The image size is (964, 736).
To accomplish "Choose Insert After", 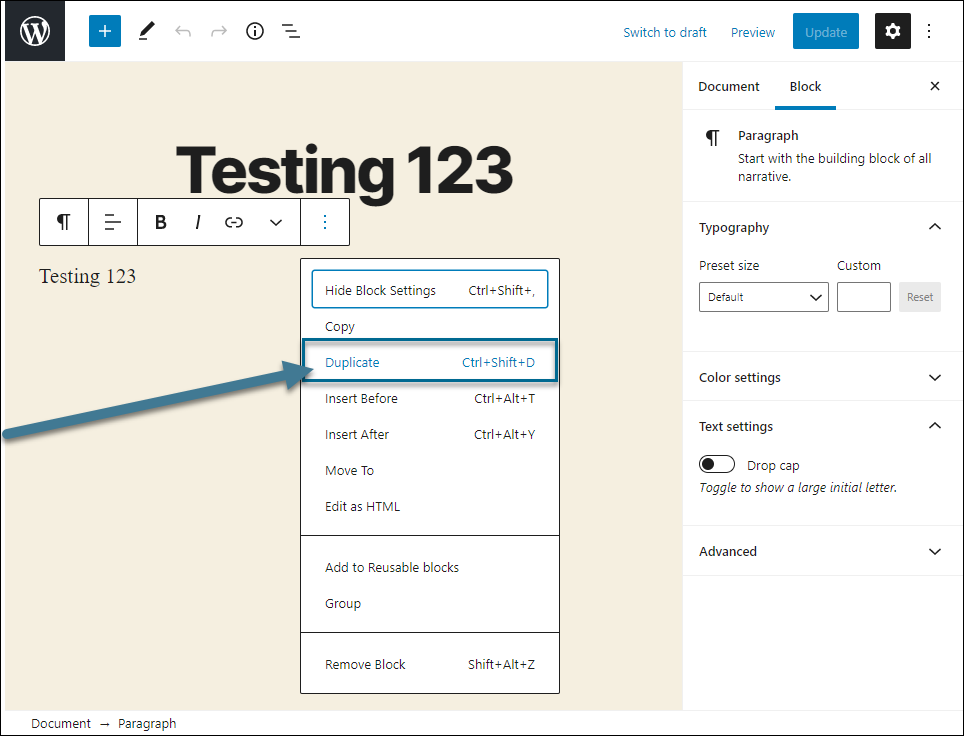I will [430, 434].
